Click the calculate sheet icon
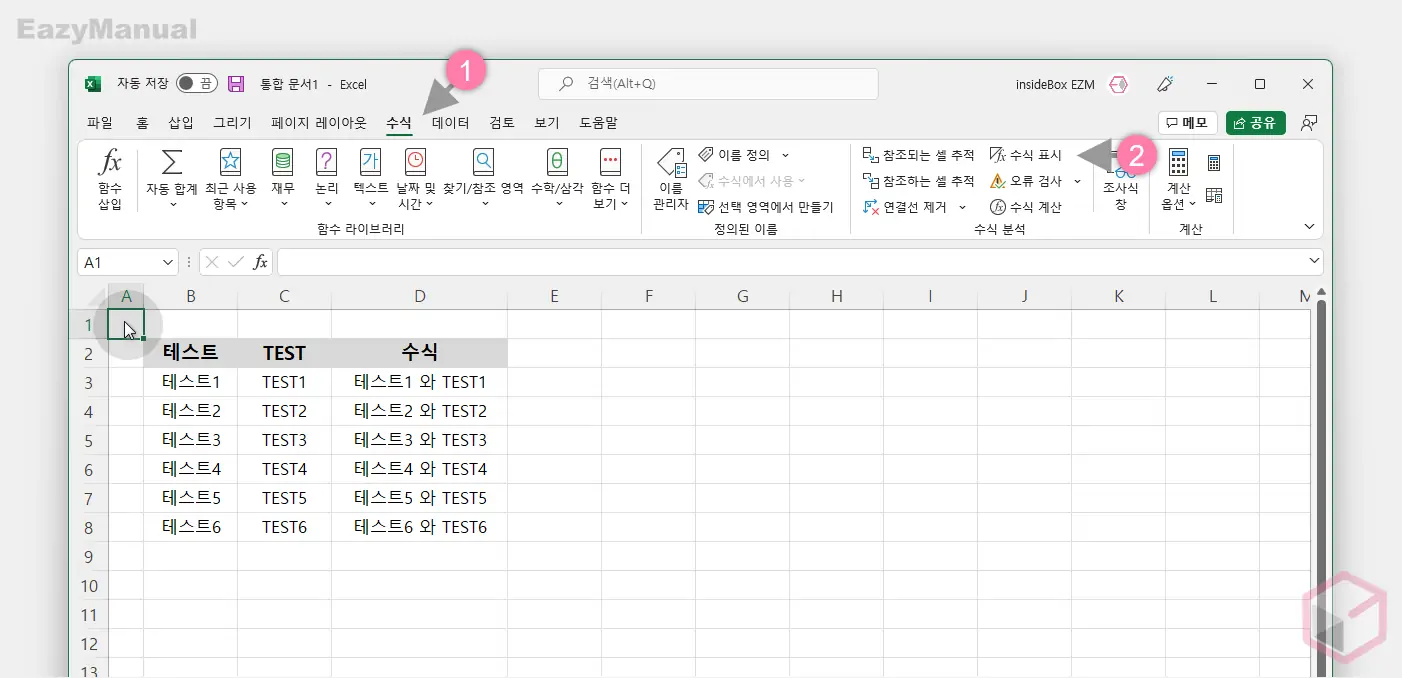The height and width of the screenshot is (678, 1402). click(1214, 195)
